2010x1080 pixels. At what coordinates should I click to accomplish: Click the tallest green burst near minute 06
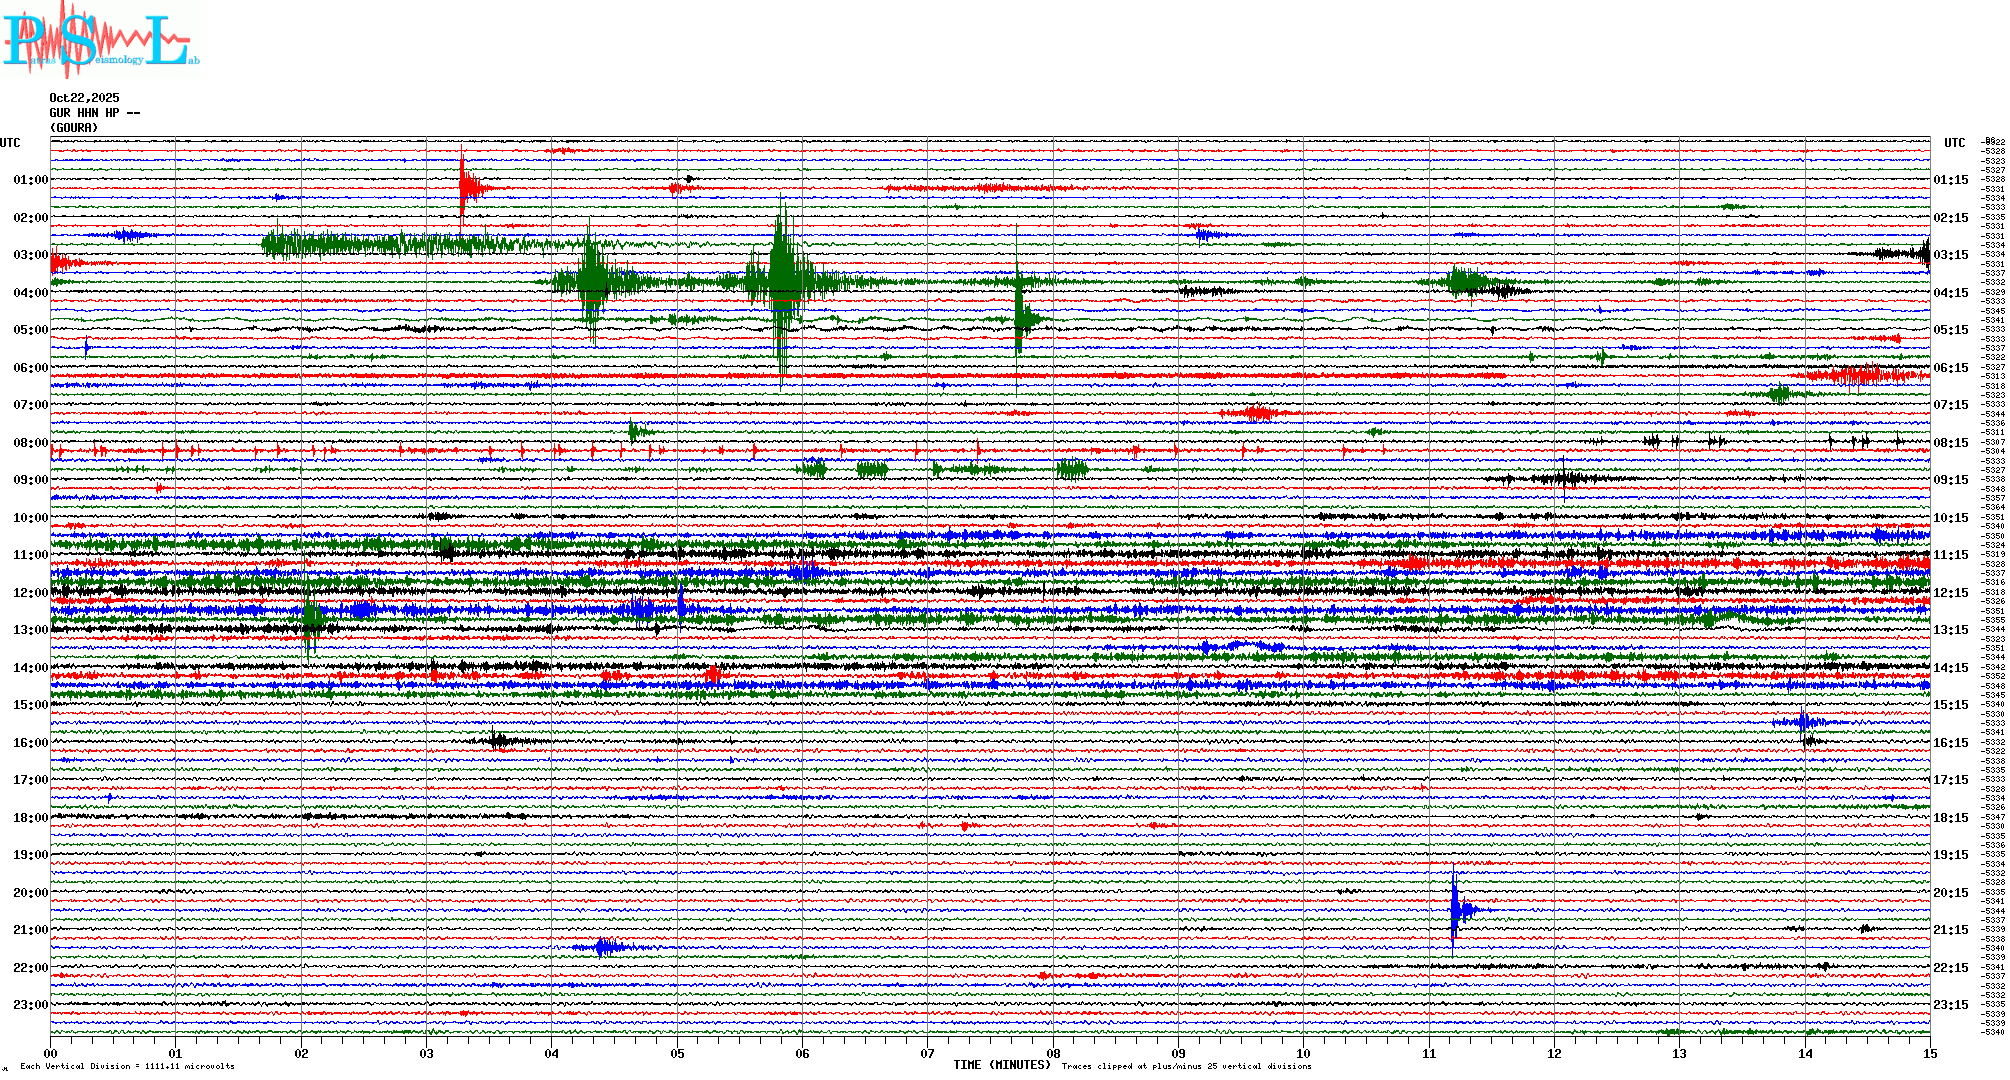[782, 280]
